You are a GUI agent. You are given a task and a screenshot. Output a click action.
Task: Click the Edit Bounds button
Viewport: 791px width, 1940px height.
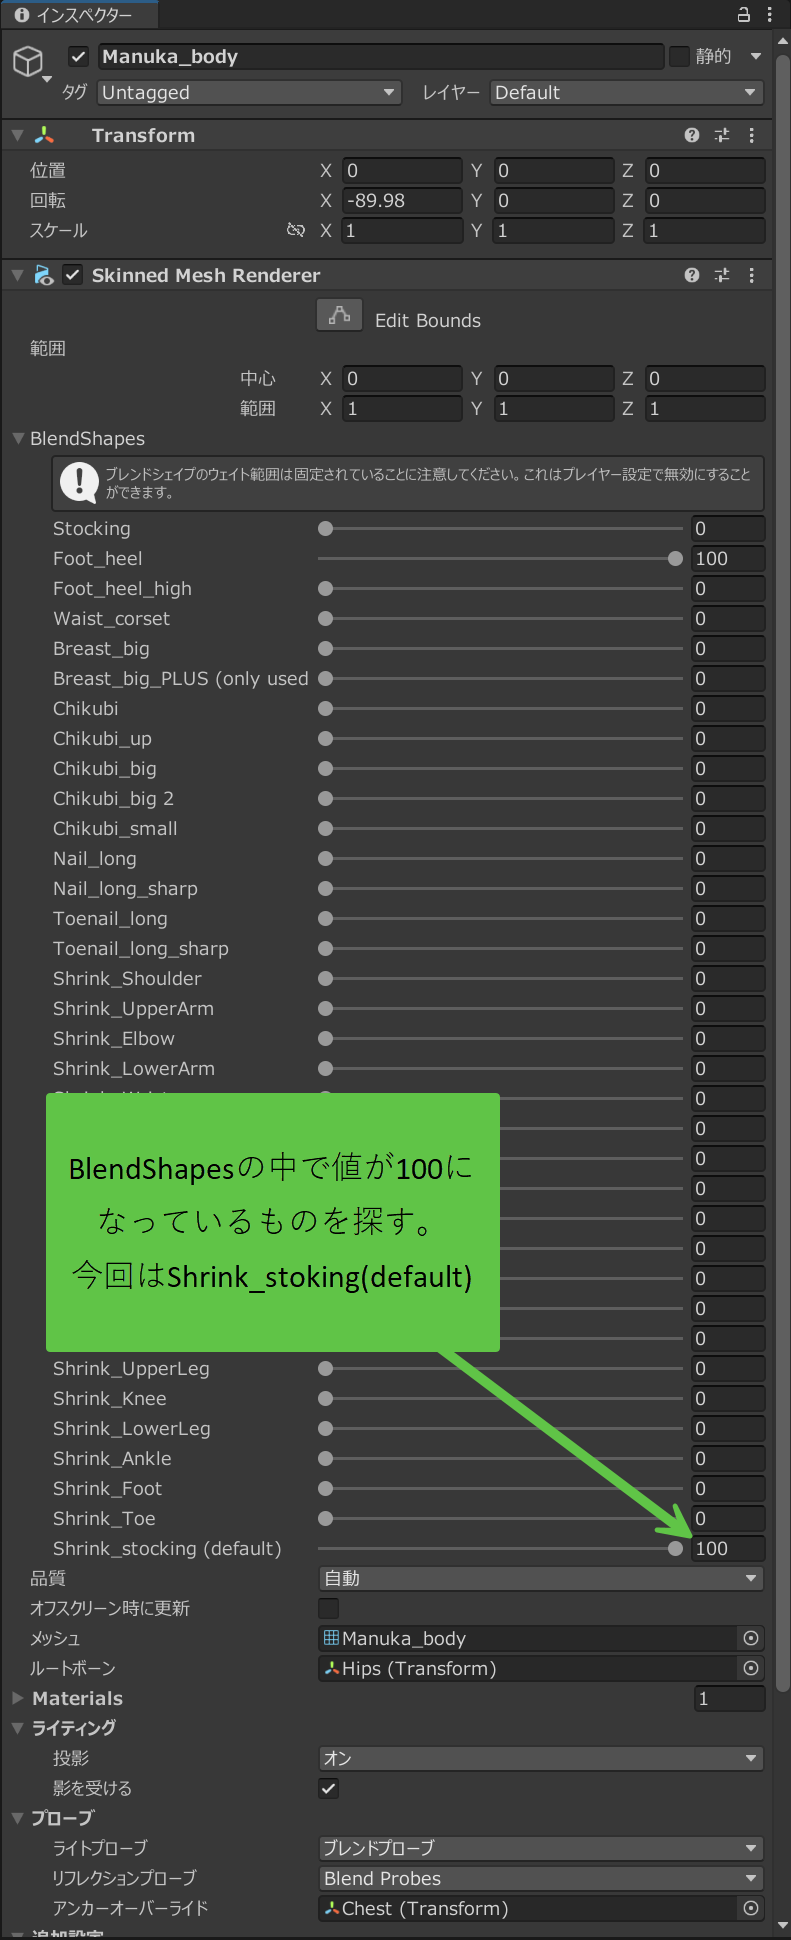coord(339,316)
